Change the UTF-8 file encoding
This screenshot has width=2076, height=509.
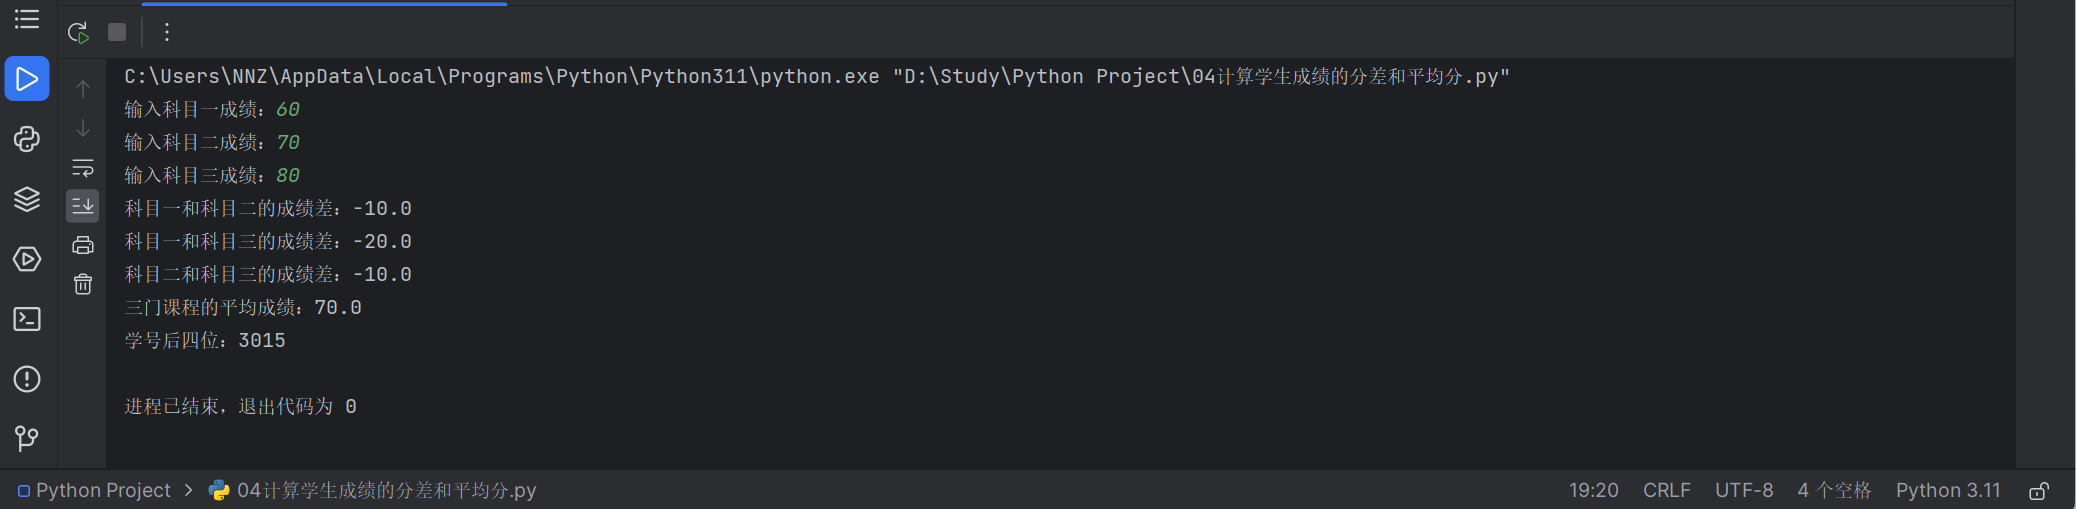click(x=1744, y=491)
